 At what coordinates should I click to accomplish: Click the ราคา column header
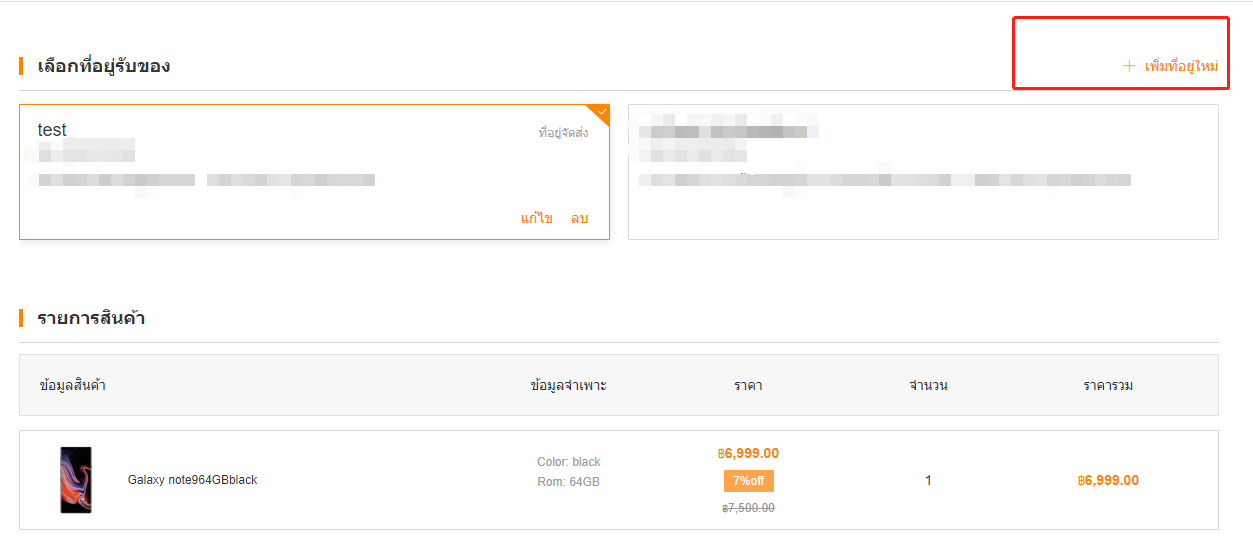pyautogui.click(x=748, y=385)
